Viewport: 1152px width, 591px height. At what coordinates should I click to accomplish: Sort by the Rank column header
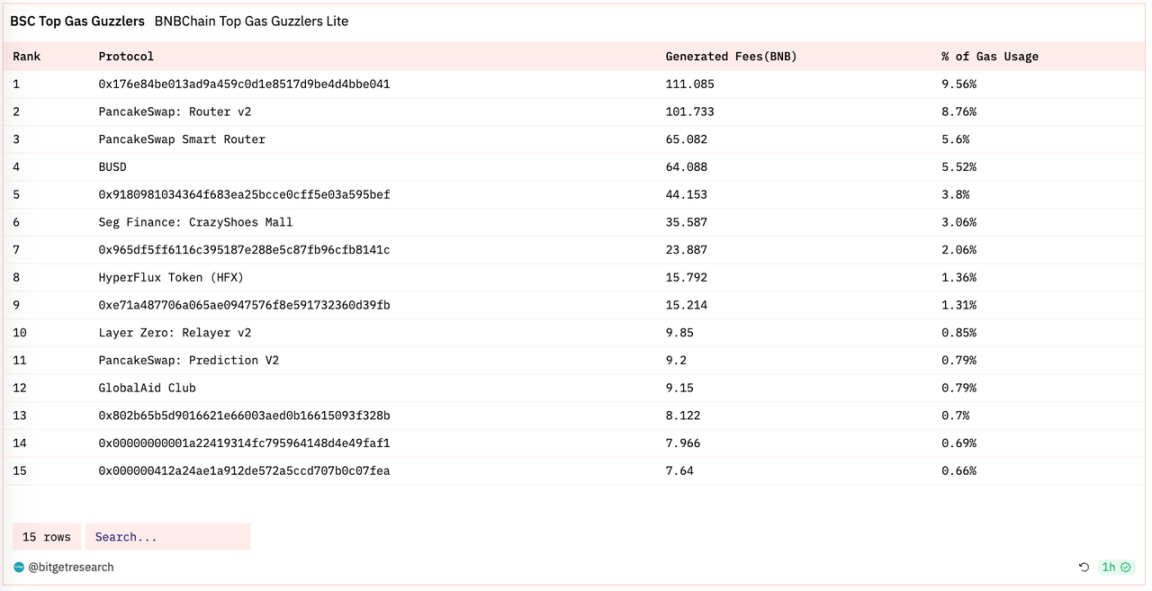[29, 57]
